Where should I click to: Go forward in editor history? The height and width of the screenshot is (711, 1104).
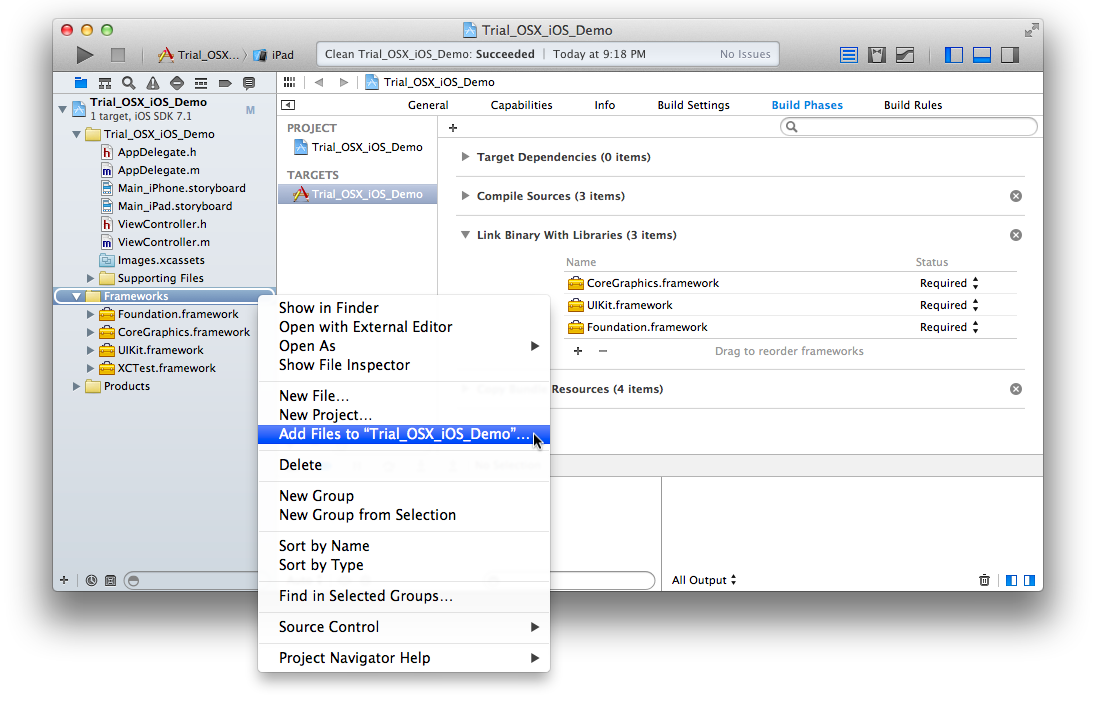(x=344, y=82)
